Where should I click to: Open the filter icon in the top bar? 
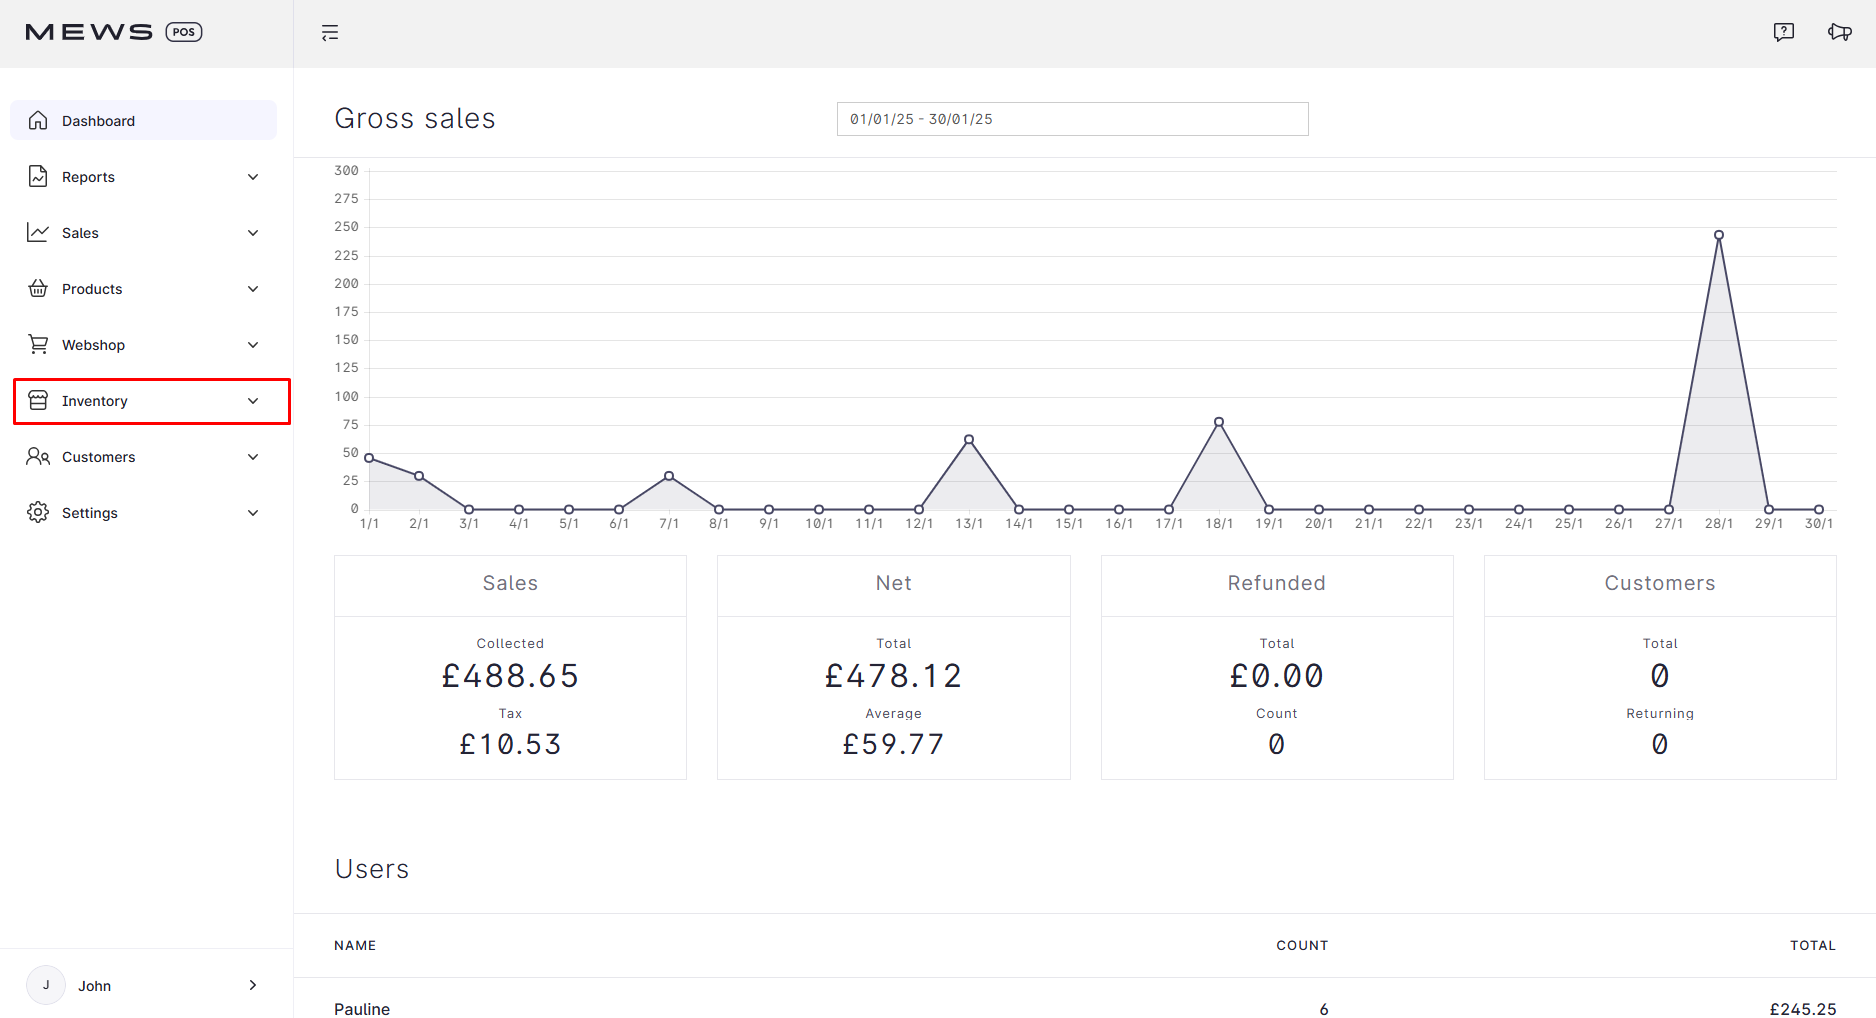pyautogui.click(x=330, y=32)
